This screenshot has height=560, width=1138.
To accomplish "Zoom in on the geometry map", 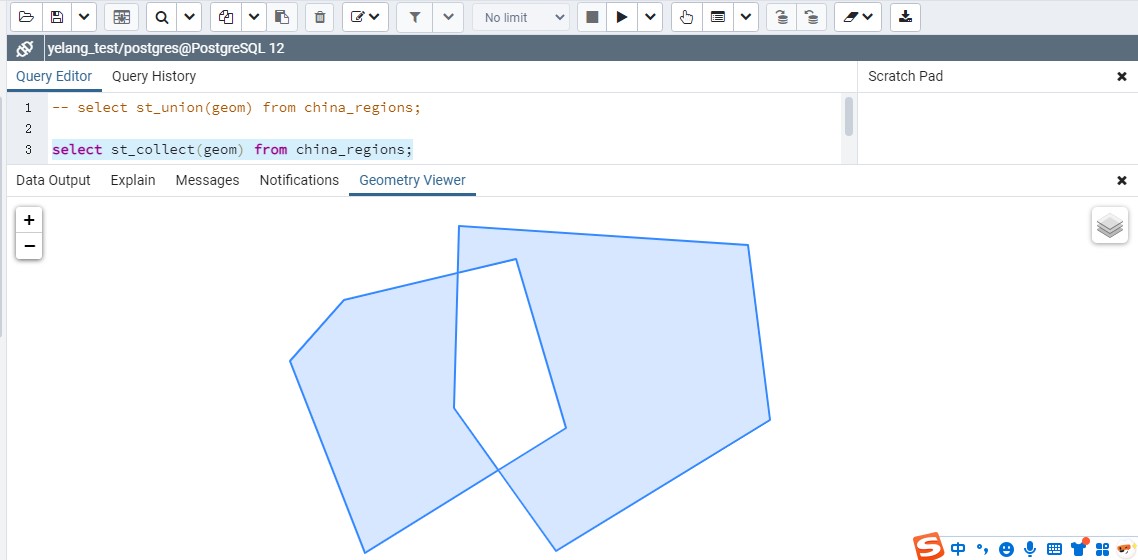I will click(29, 220).
